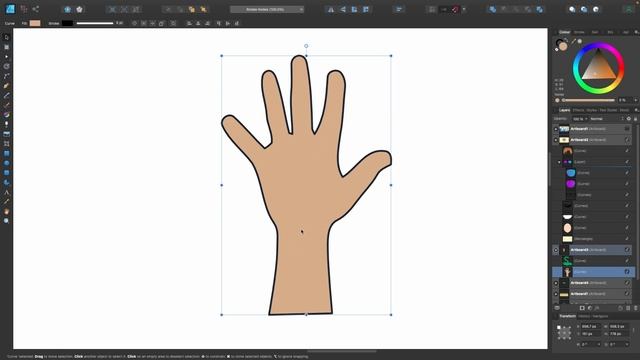The width and height of the screenshot is (640, 360).
Task: Click the Add boolean operation icon
Action: tap(493, 9)
